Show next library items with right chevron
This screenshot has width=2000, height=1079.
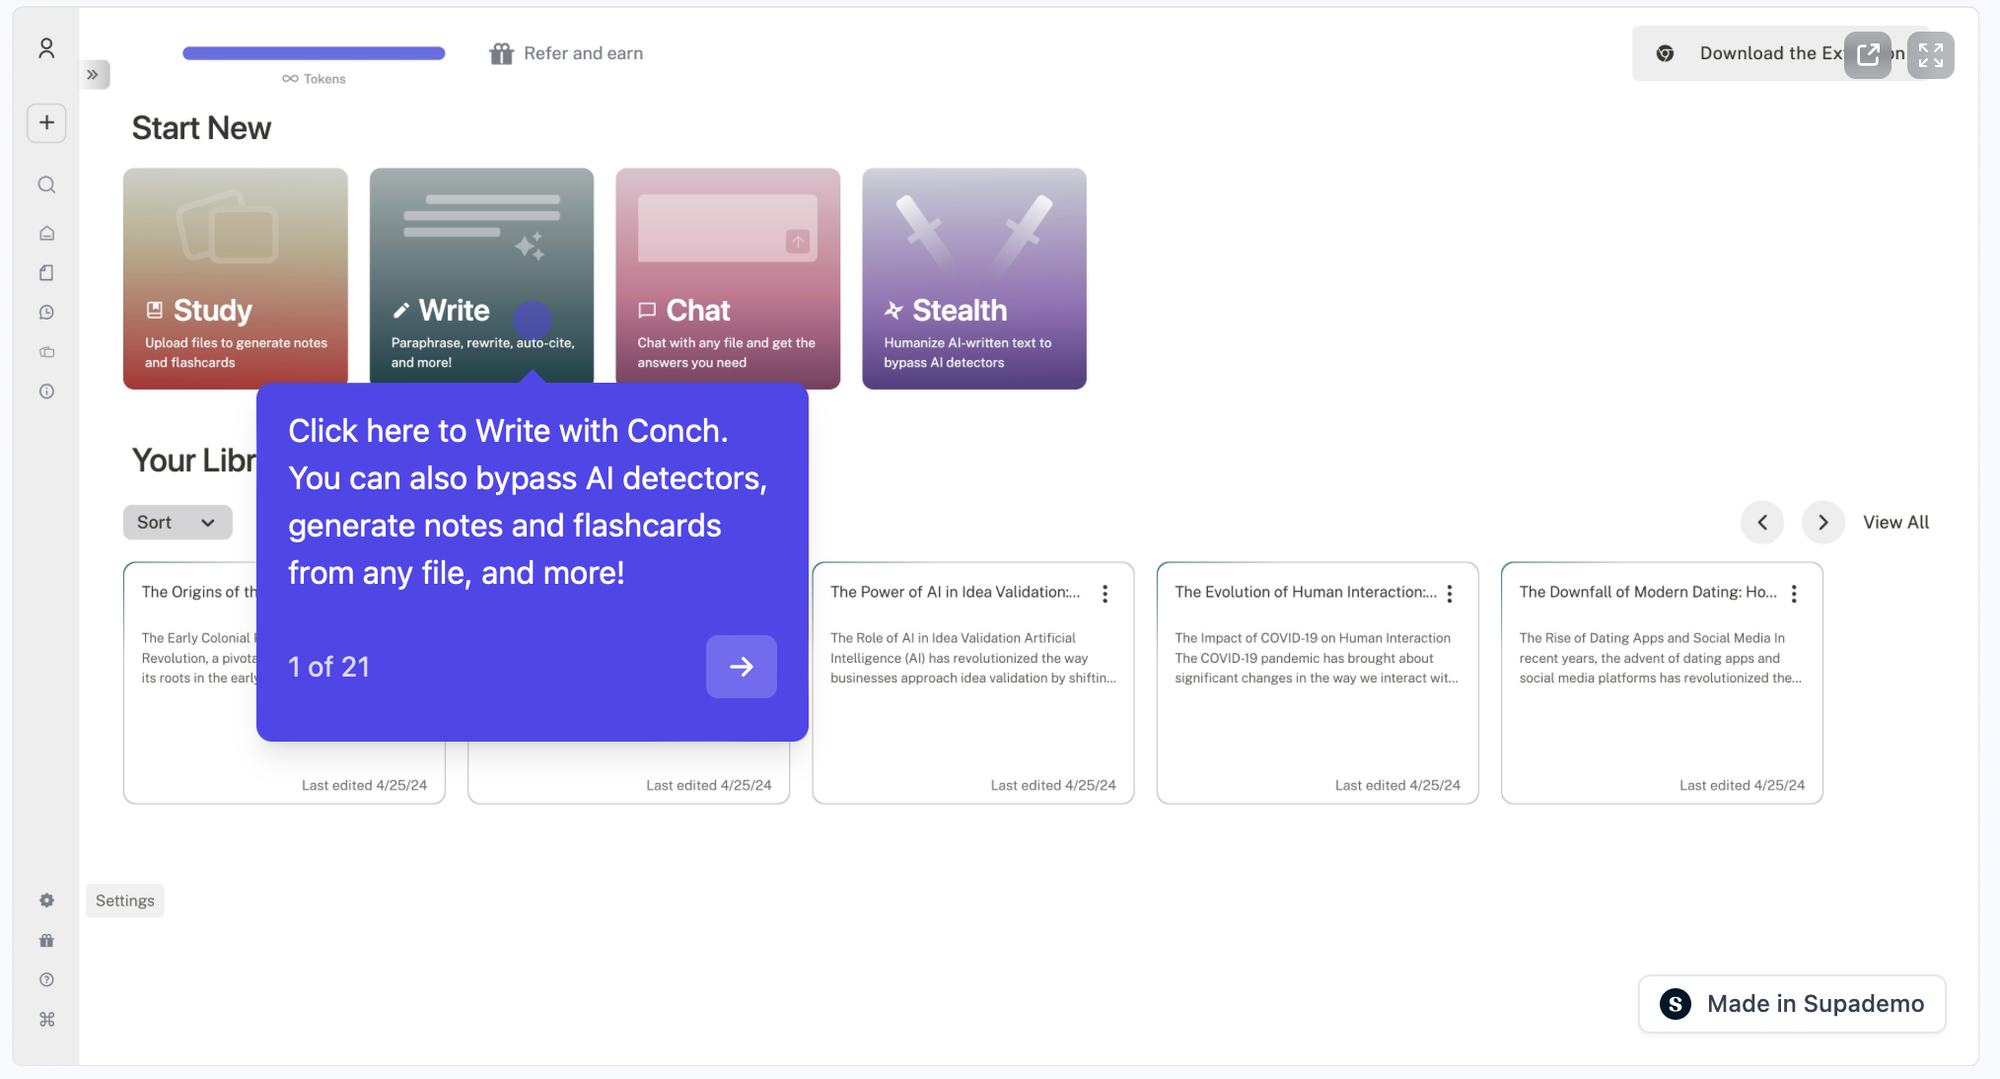(x=1823, y=522)
